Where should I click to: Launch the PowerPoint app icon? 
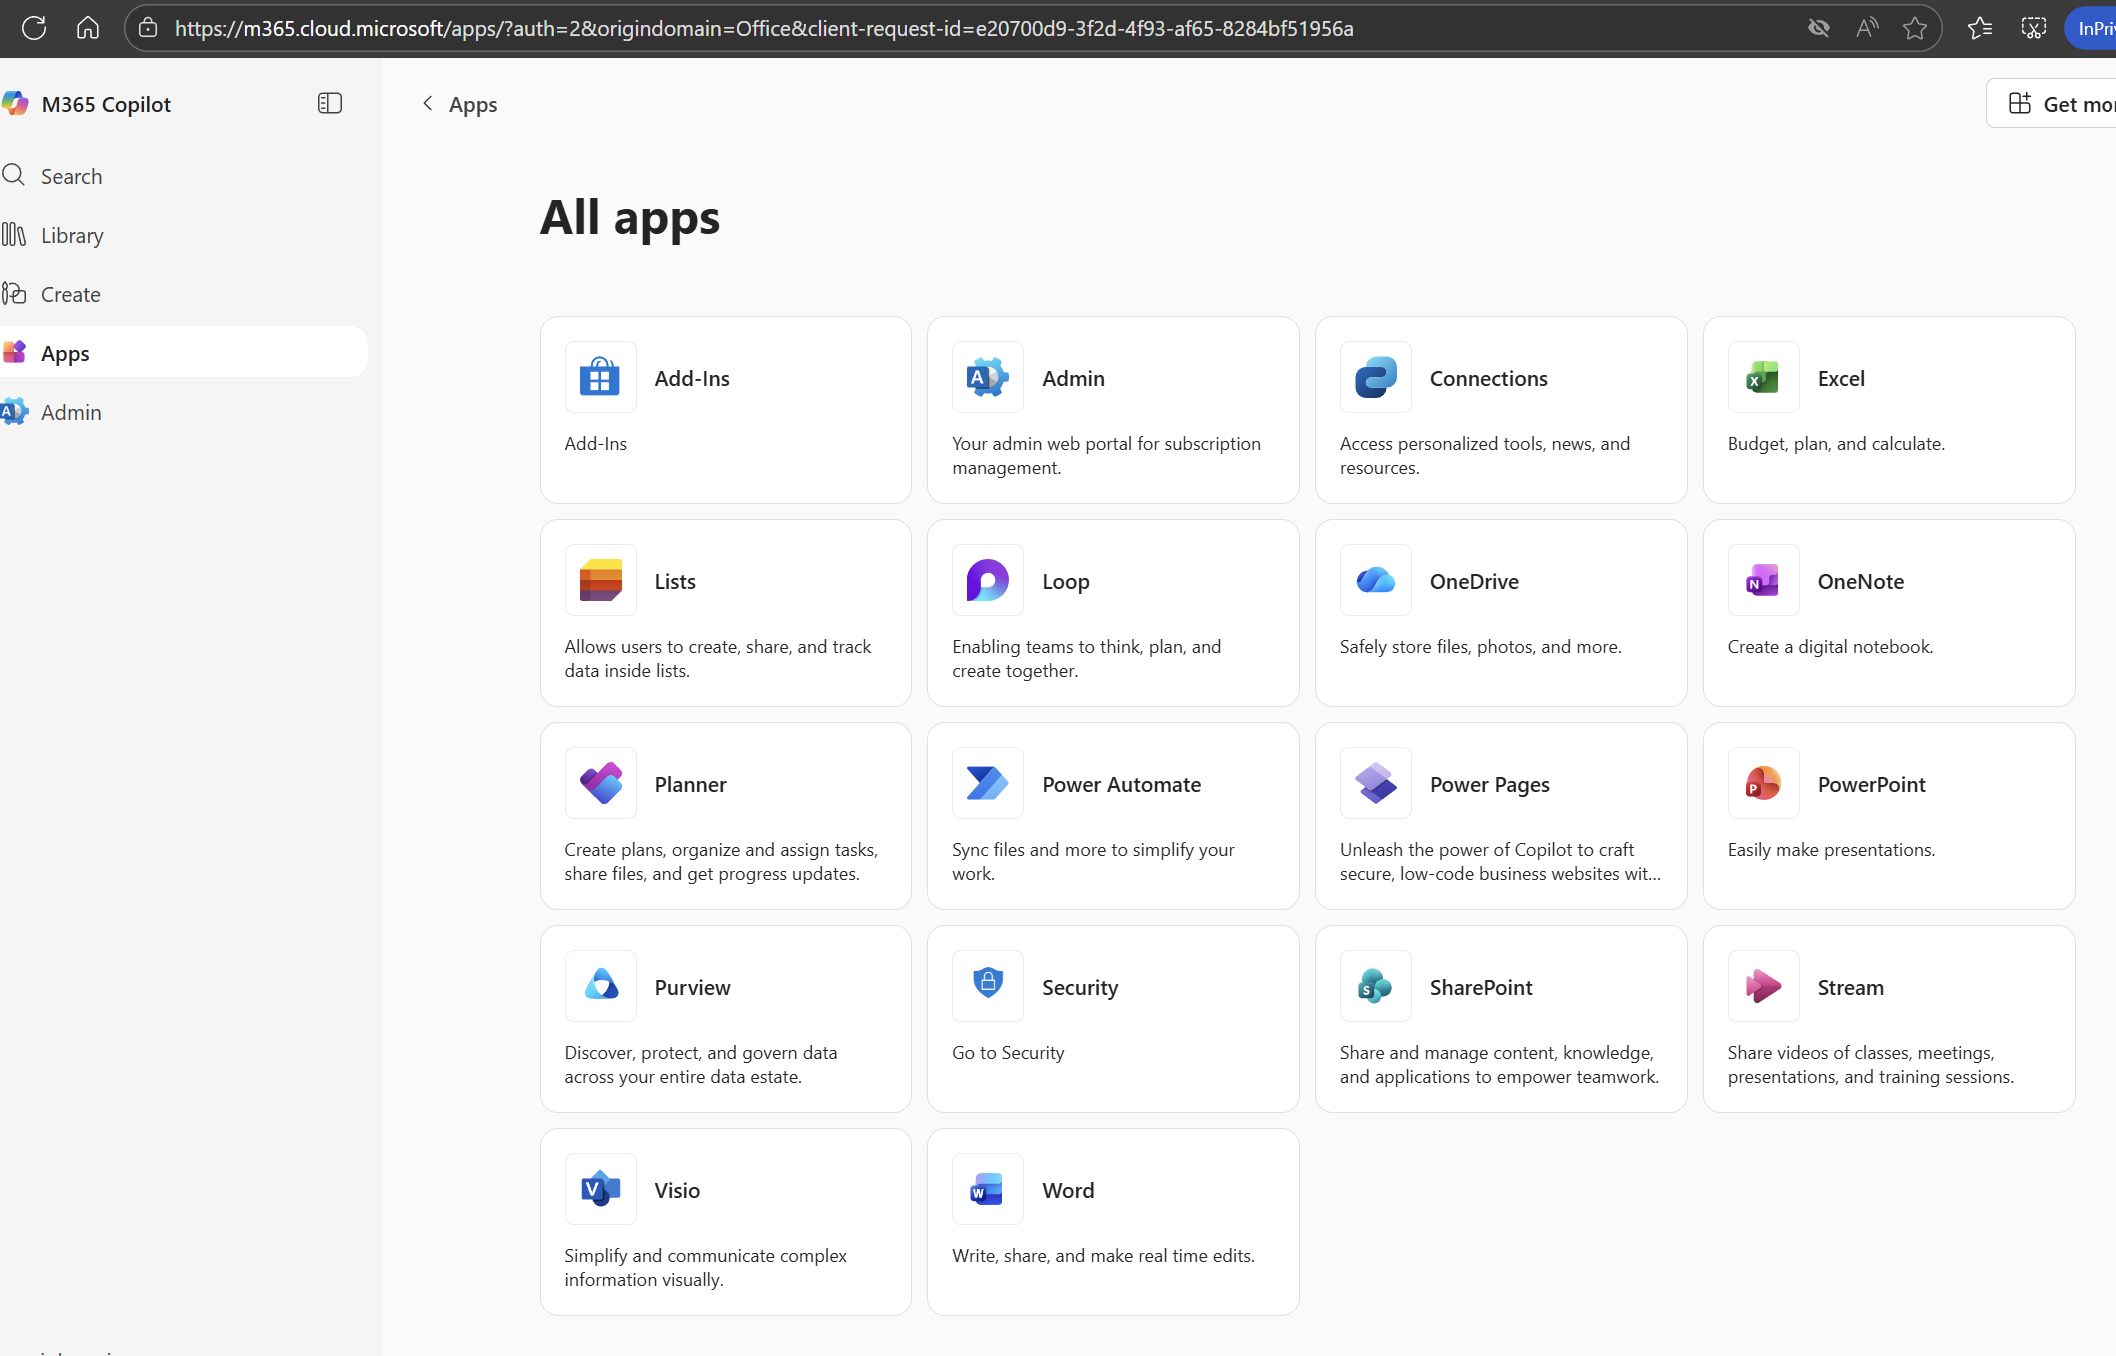1763,784
